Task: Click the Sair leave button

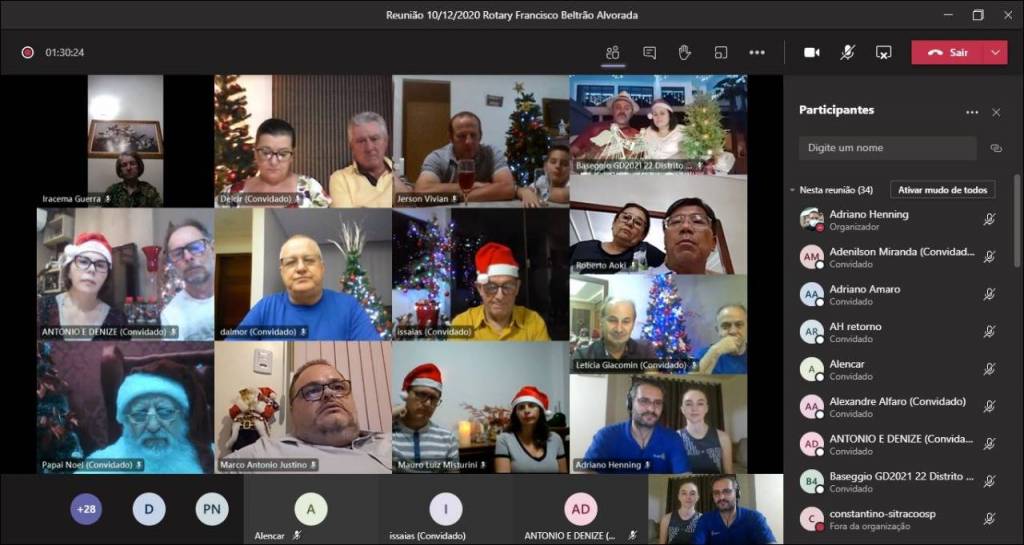Action: [x=947, y=52]
